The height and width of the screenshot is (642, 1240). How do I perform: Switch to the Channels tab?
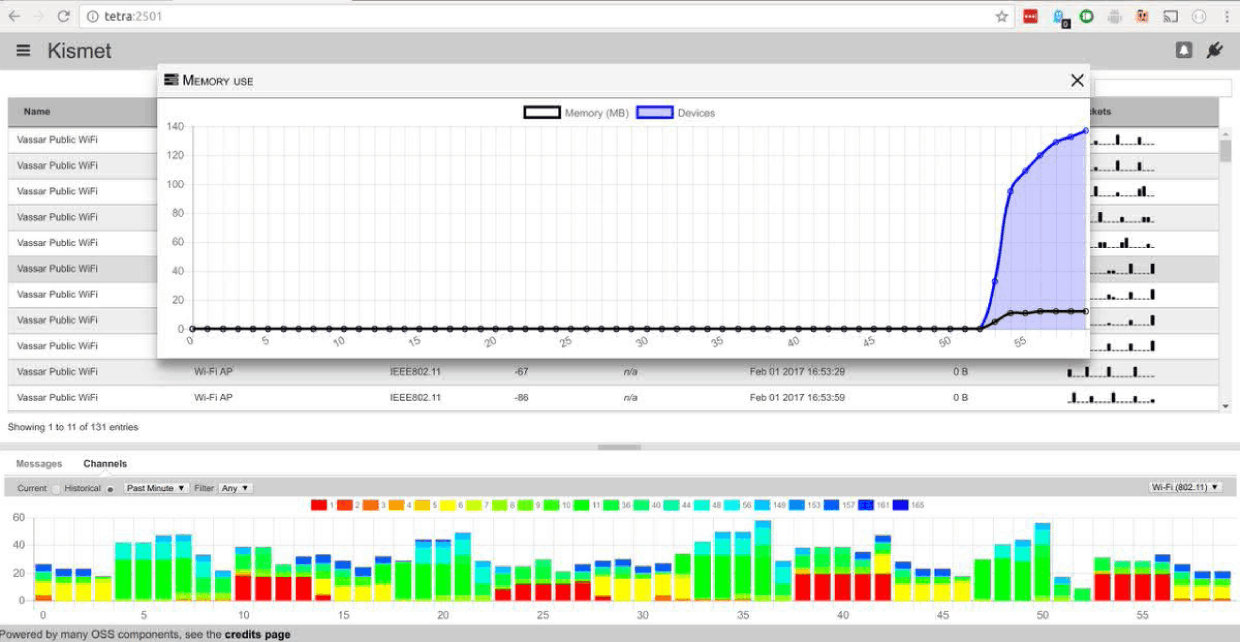coord(105,463)
